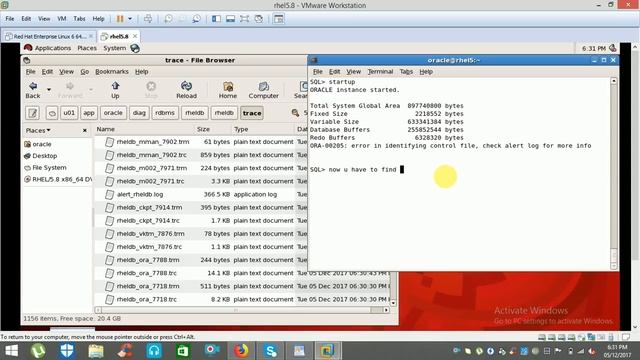Click File Browser vertical scrollbar down arrow
640x360 pixels.
tap(393, 303)
